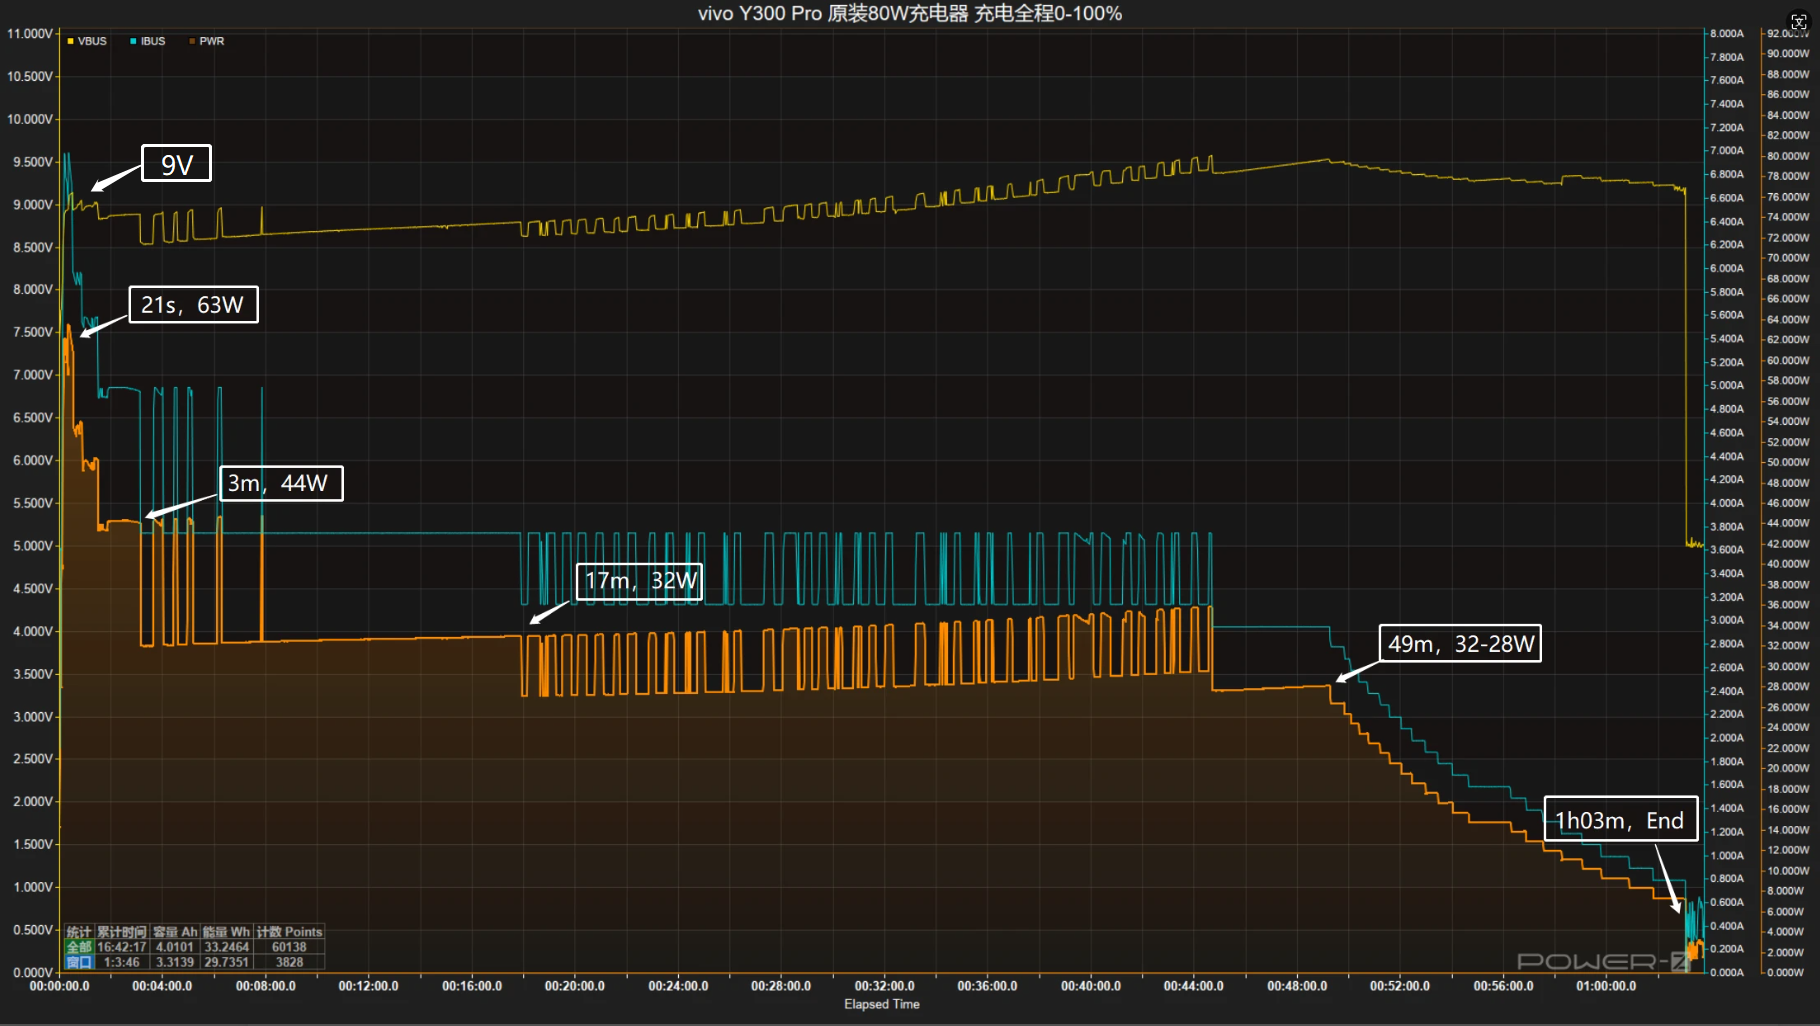Click the window points value 3828
The height and width of the screenshot is (1026, 1820).
point(290,962)
